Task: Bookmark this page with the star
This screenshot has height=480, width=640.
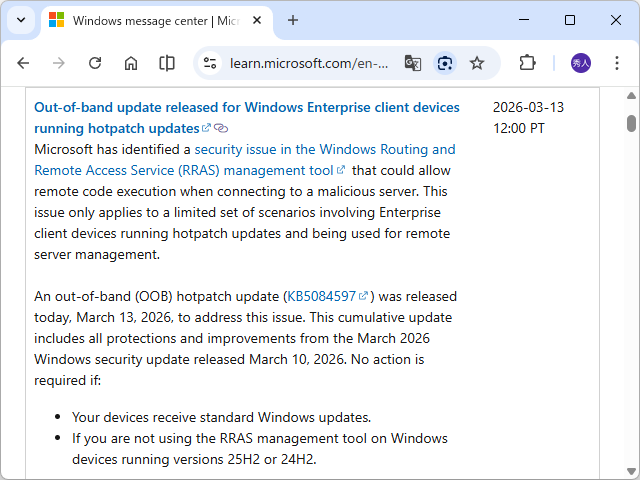Action: point(477,63)
